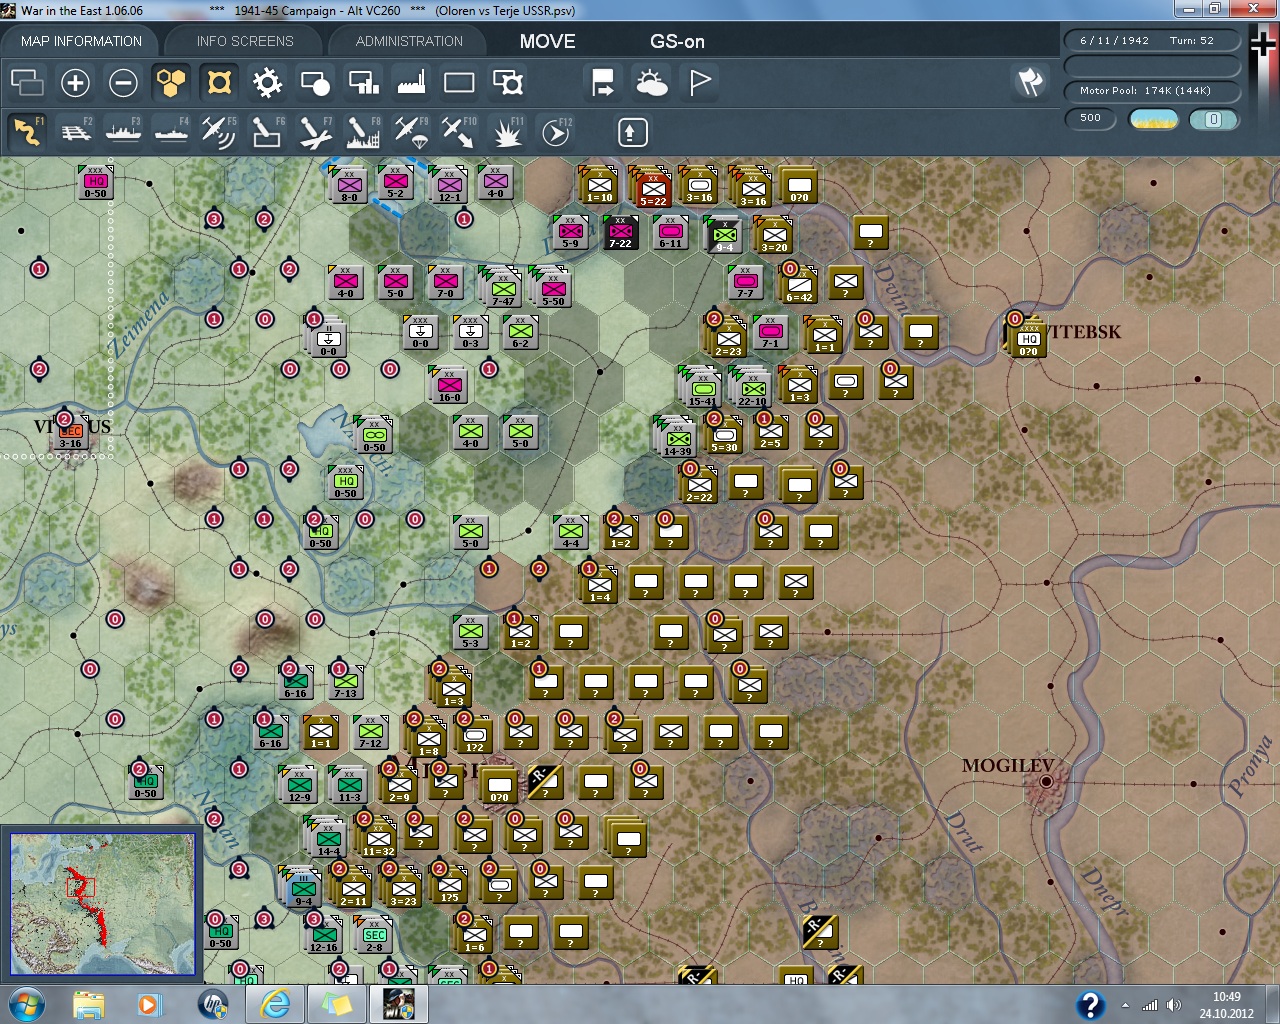Select the 15-41 unit stack

tap(701, 387)
